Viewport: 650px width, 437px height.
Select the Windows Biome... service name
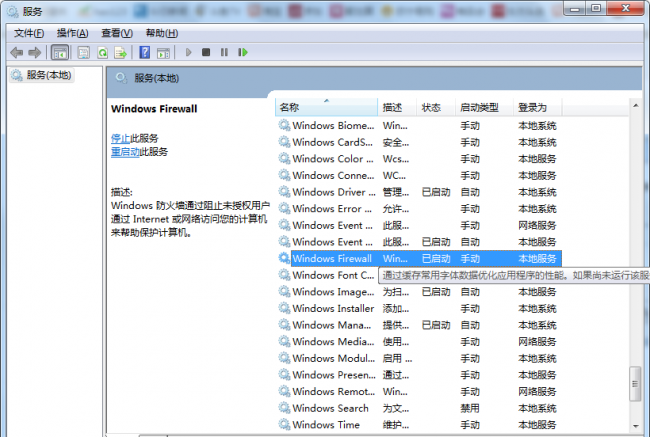333,126
